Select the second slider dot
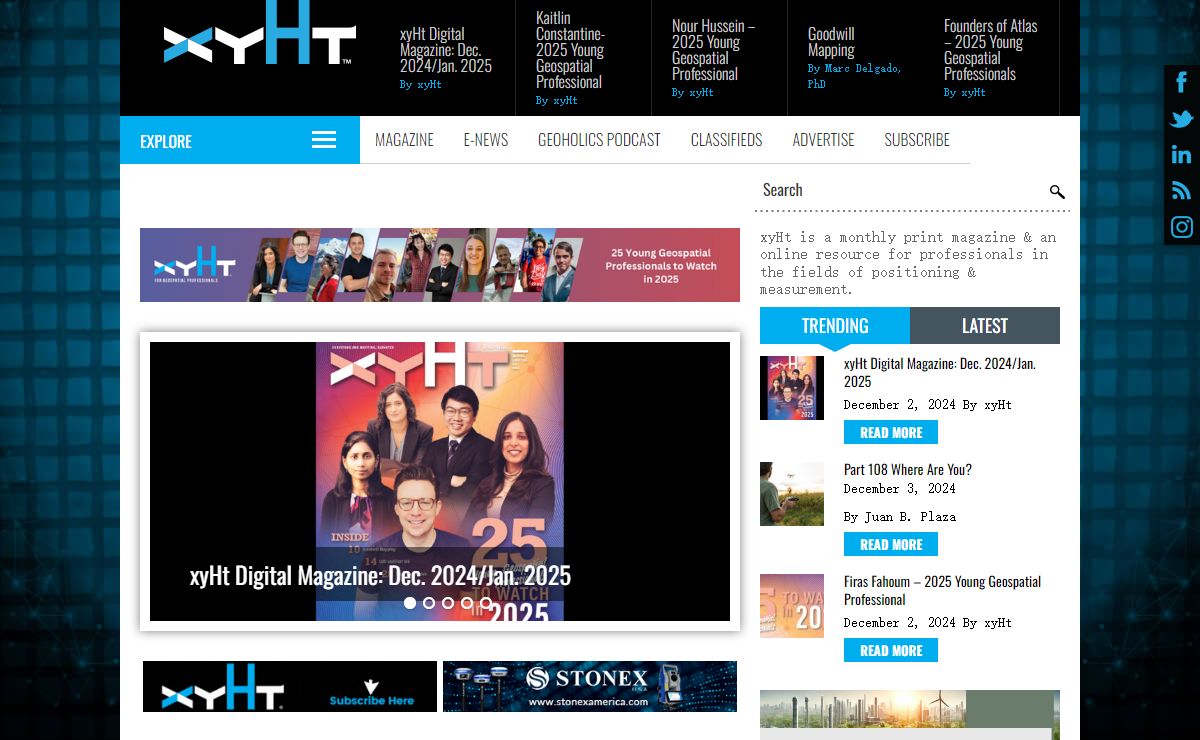 (x=429, y=603)
